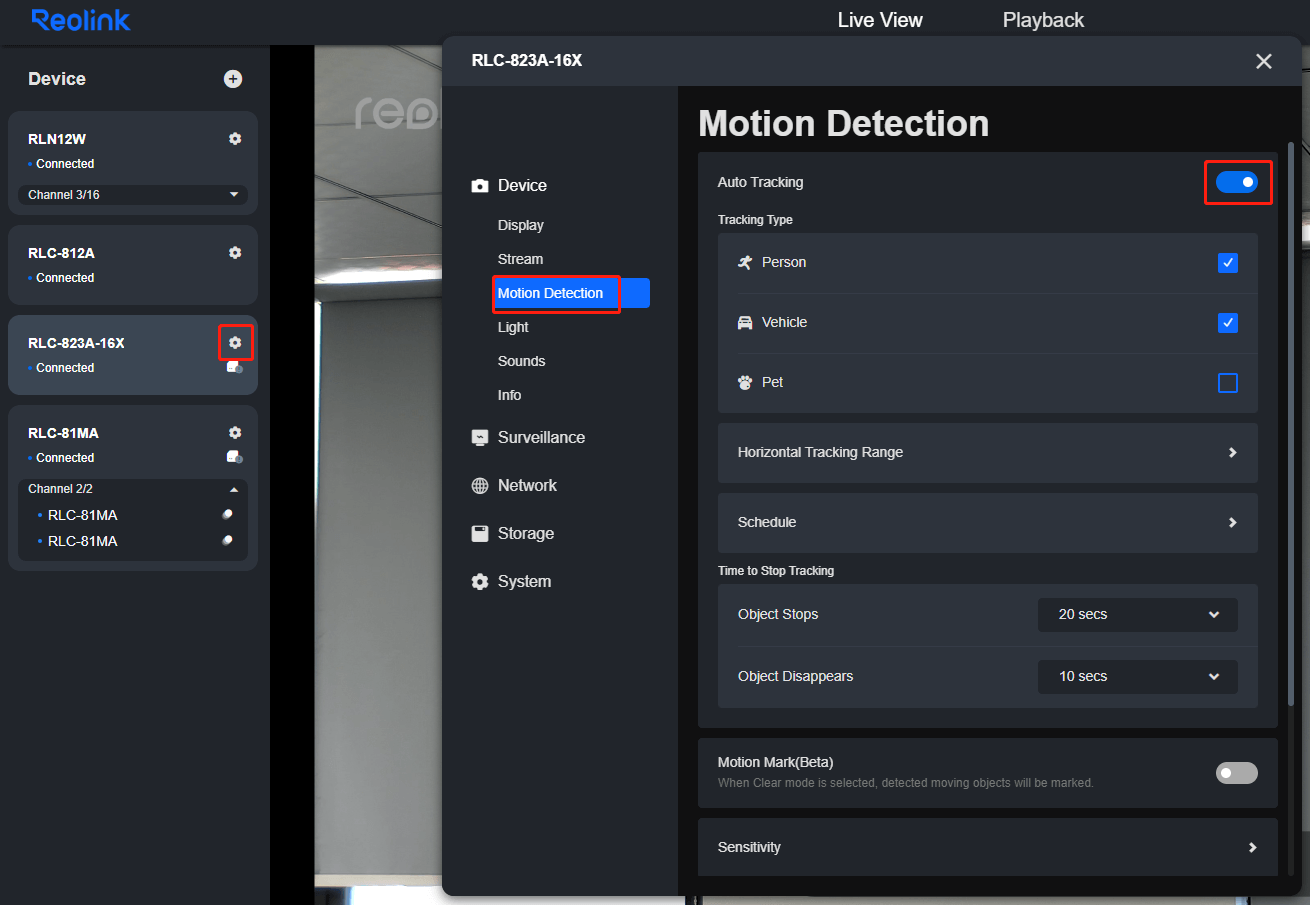Screen dimensions: 1310x905
Task: Check the Pet tracking checkbox
Action: (1228, 383)
